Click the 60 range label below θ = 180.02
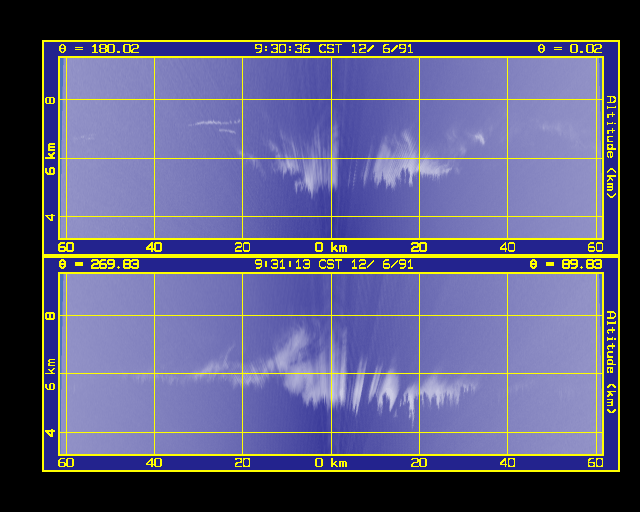Viewport: 640px width, 512px height. pos(66,247)
